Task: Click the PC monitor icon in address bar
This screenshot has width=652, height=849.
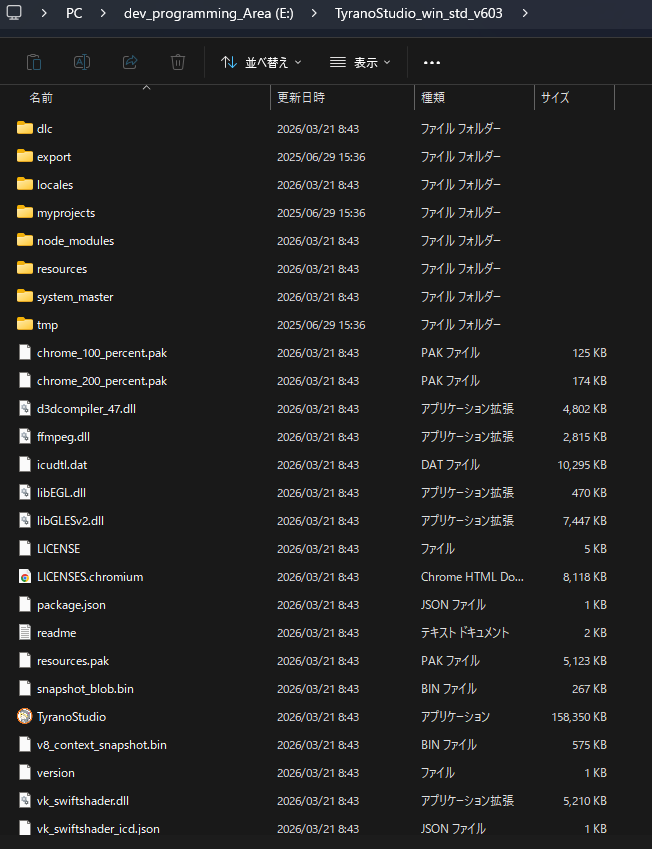Action: 14,14
